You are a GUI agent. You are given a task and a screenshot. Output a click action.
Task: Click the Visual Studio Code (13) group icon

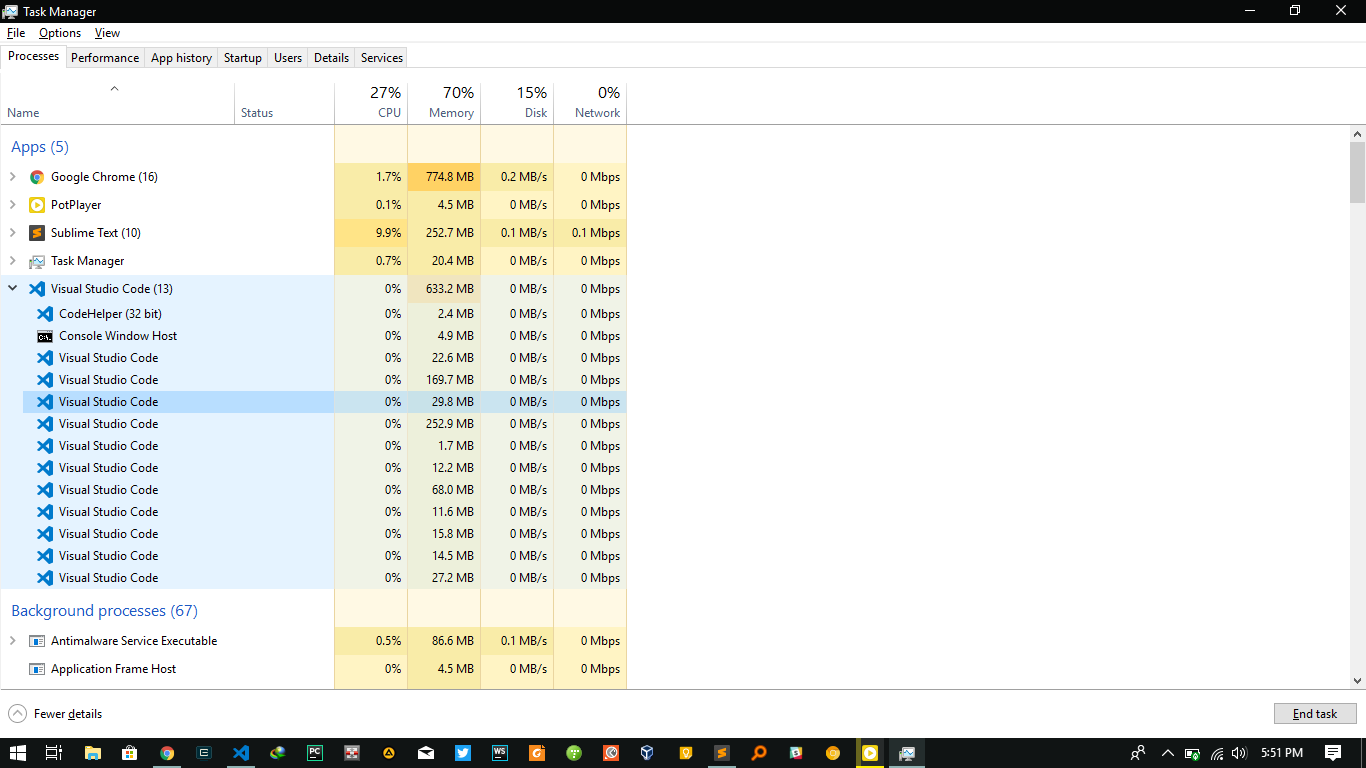click(37, 289)
